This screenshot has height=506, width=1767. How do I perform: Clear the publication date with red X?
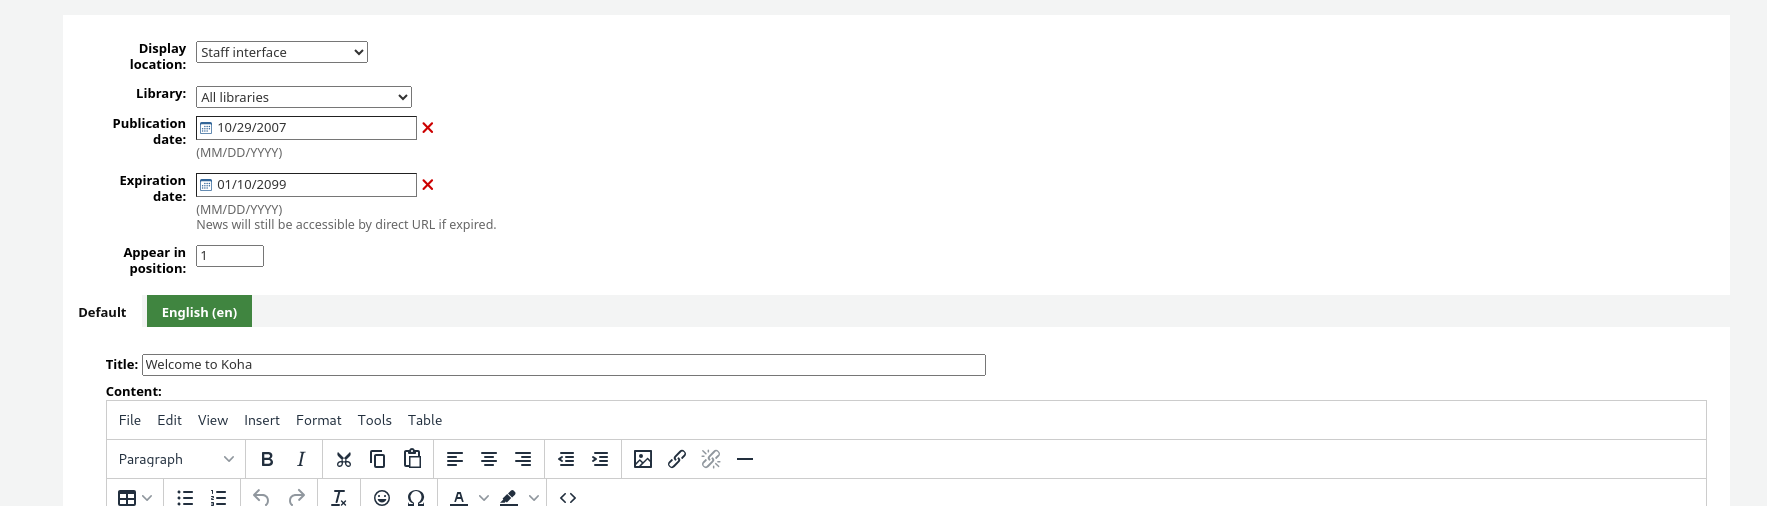coord(428,128)
